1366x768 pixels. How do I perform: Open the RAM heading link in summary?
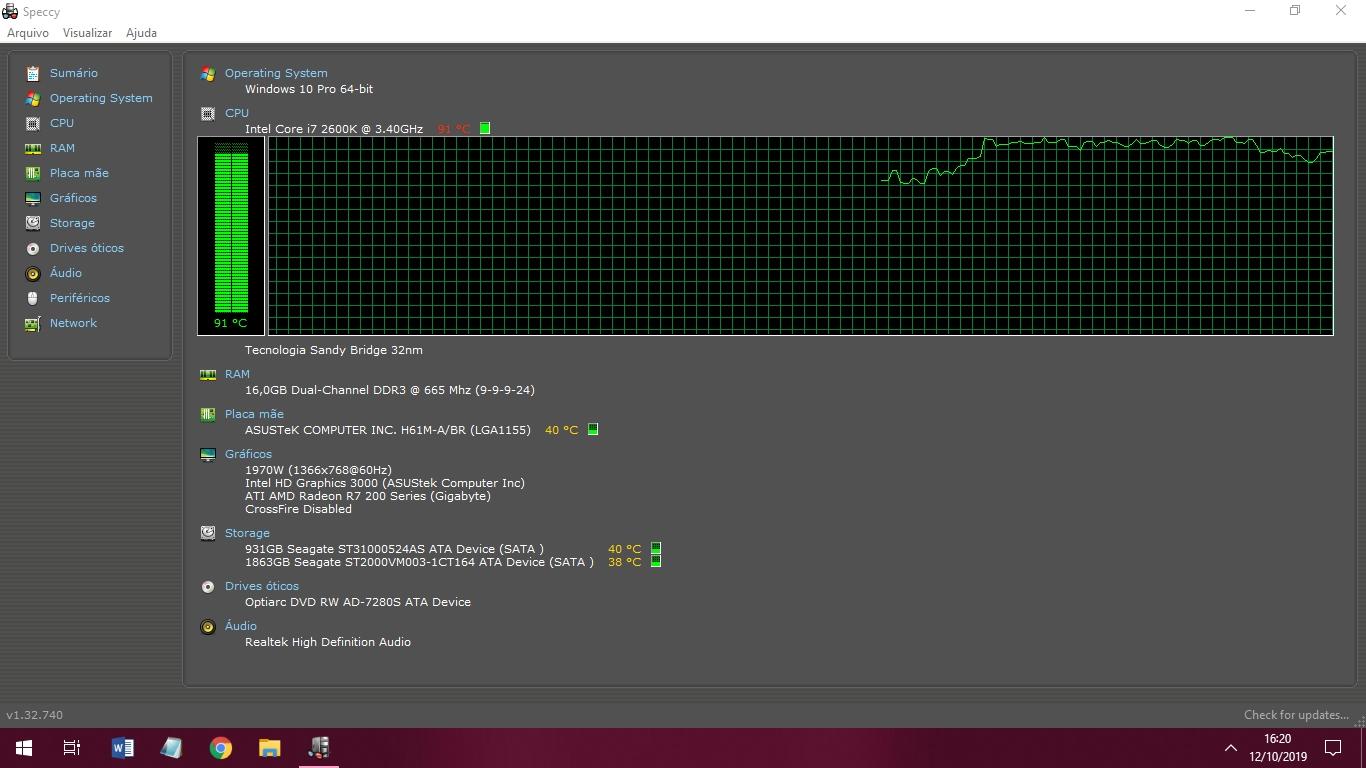point(237,374)
